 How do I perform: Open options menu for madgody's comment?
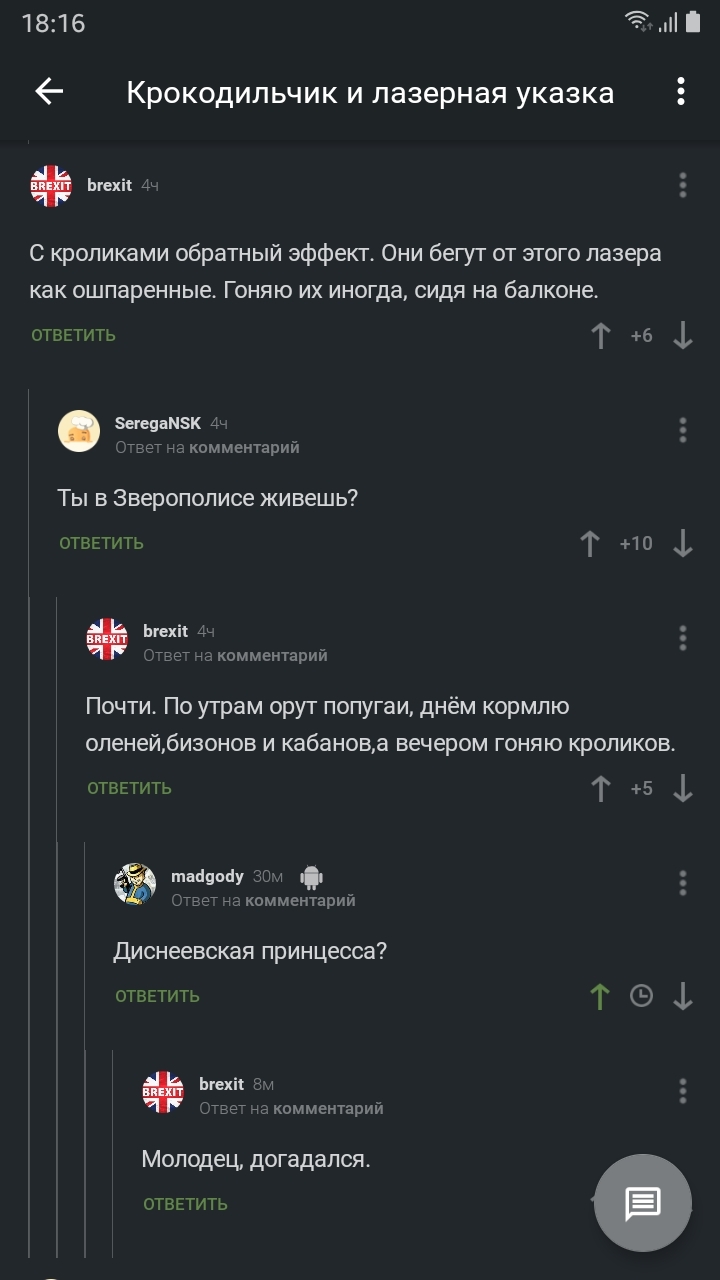[683, 883]
